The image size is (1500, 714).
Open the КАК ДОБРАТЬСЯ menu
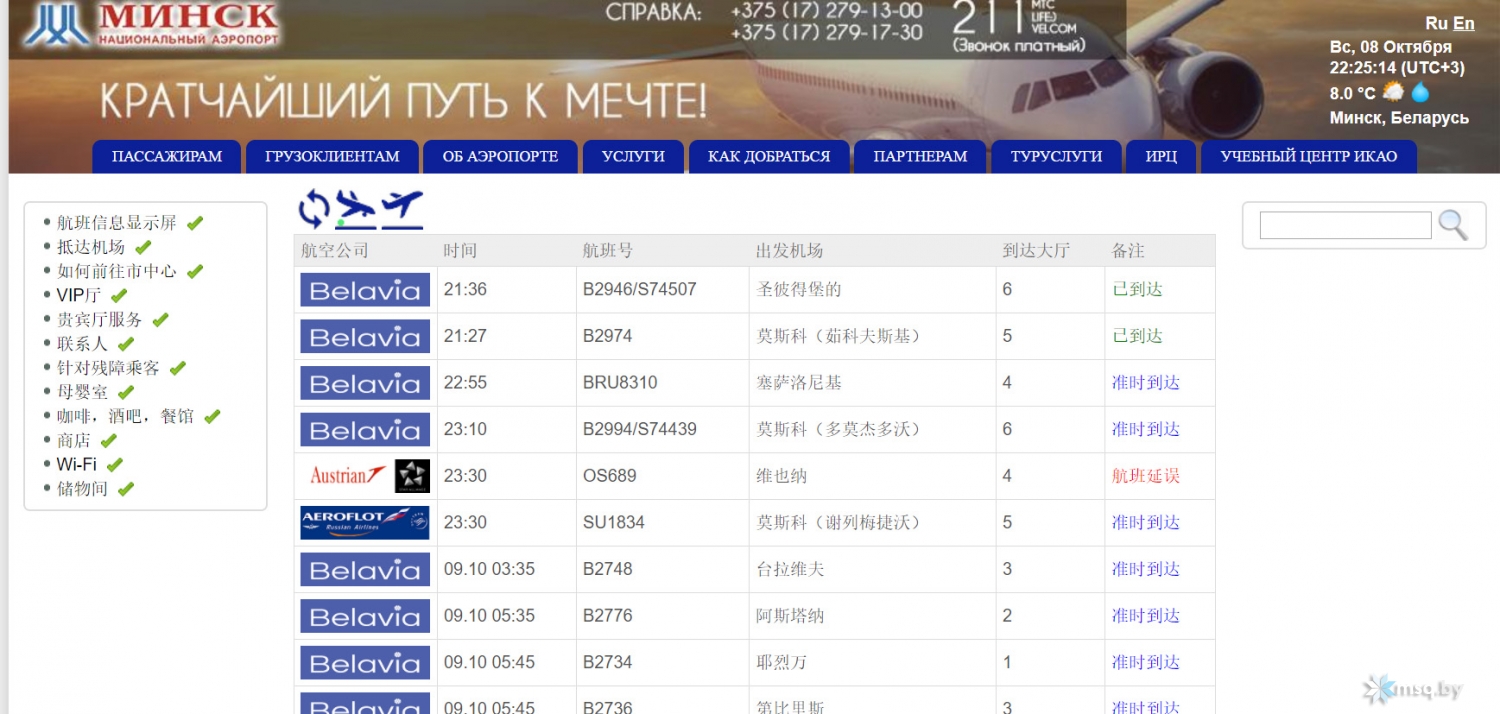tap(769, 157)
